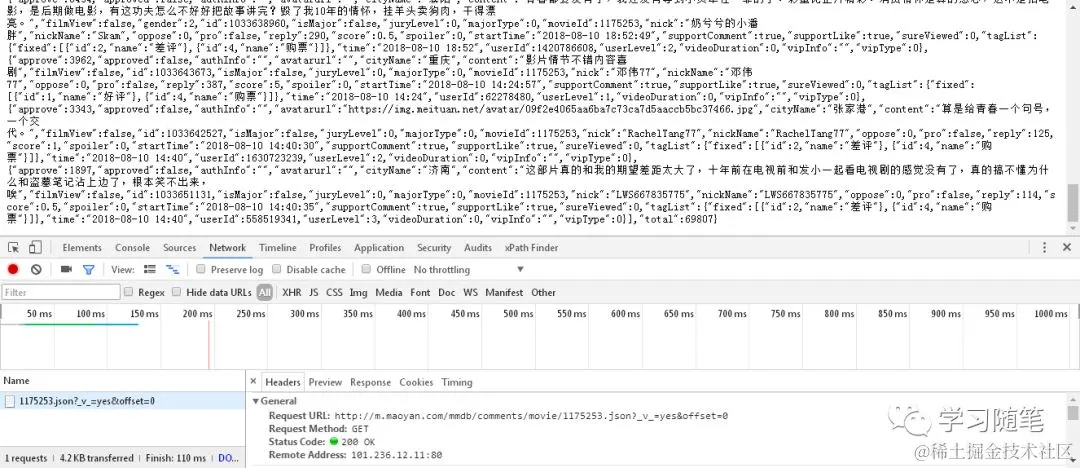Screen dimensions: 1080x468
Task: Switch to the Sources tab
Action: [180, 247]
